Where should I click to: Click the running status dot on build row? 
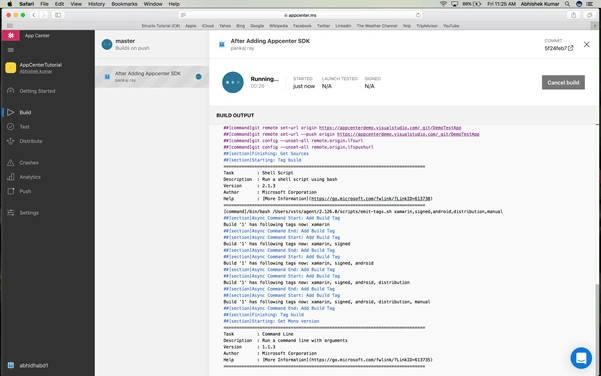tap(199, 77)
